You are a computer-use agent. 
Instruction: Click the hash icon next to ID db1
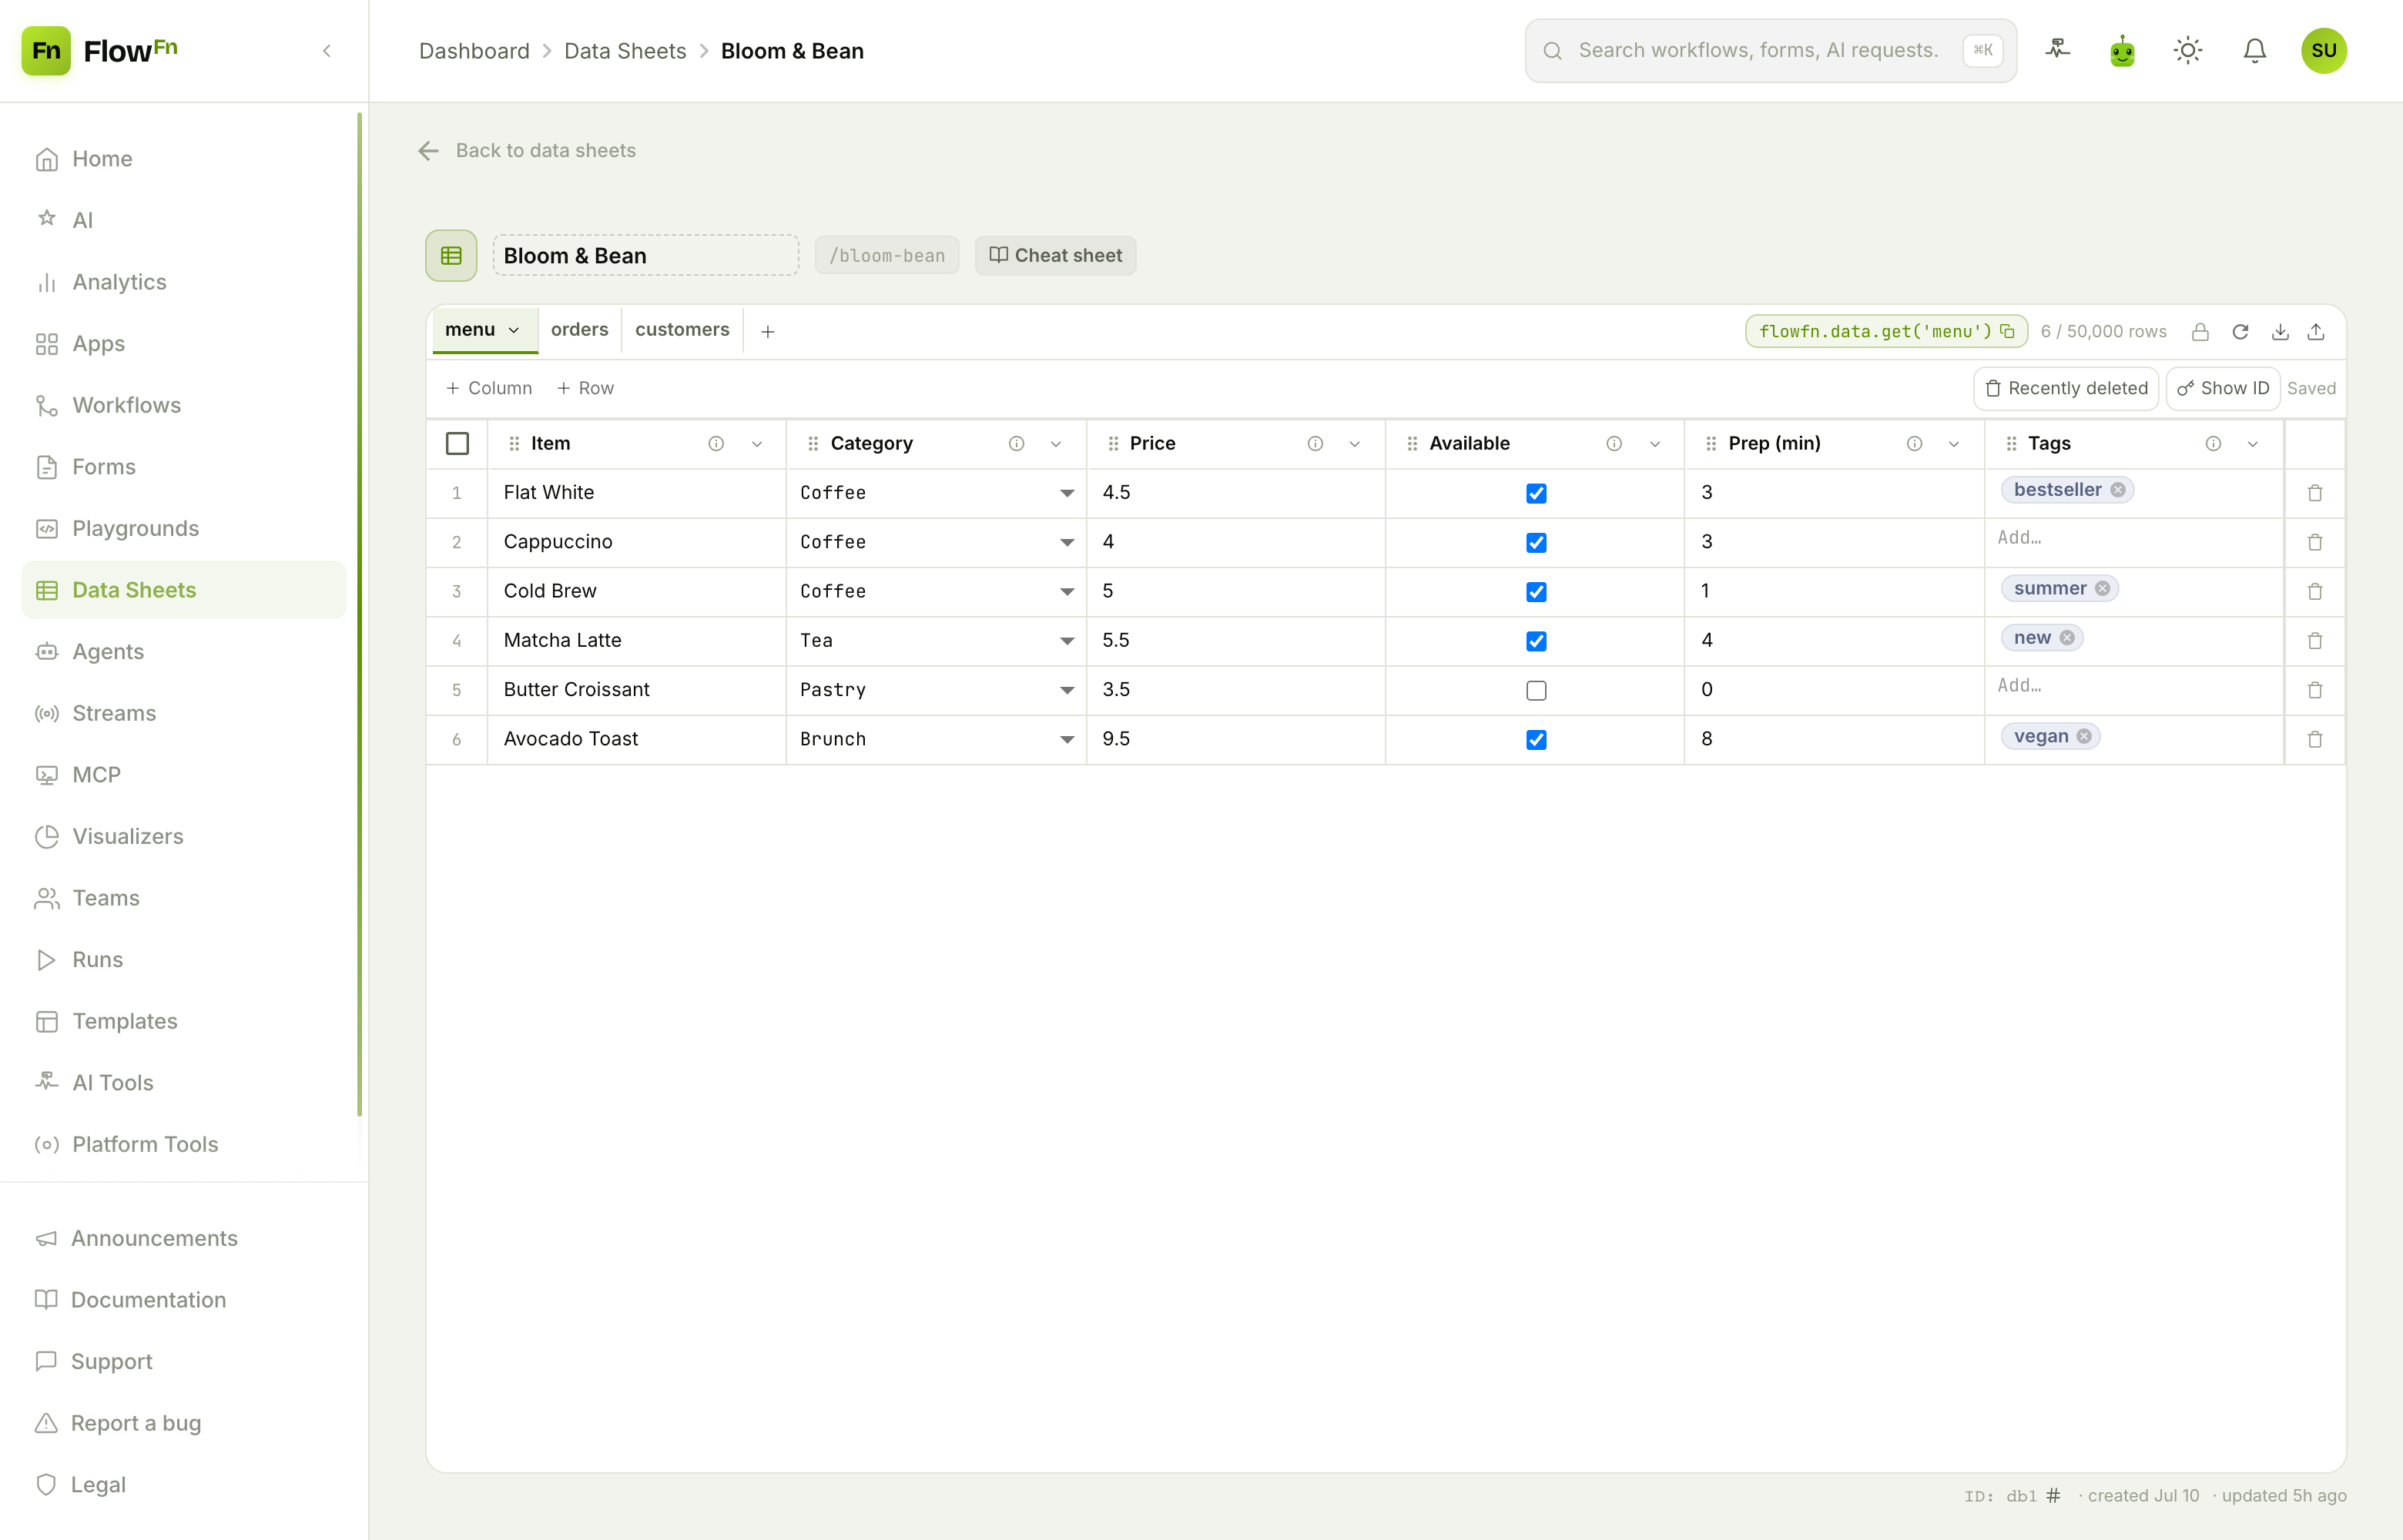coord(2053,1496)
